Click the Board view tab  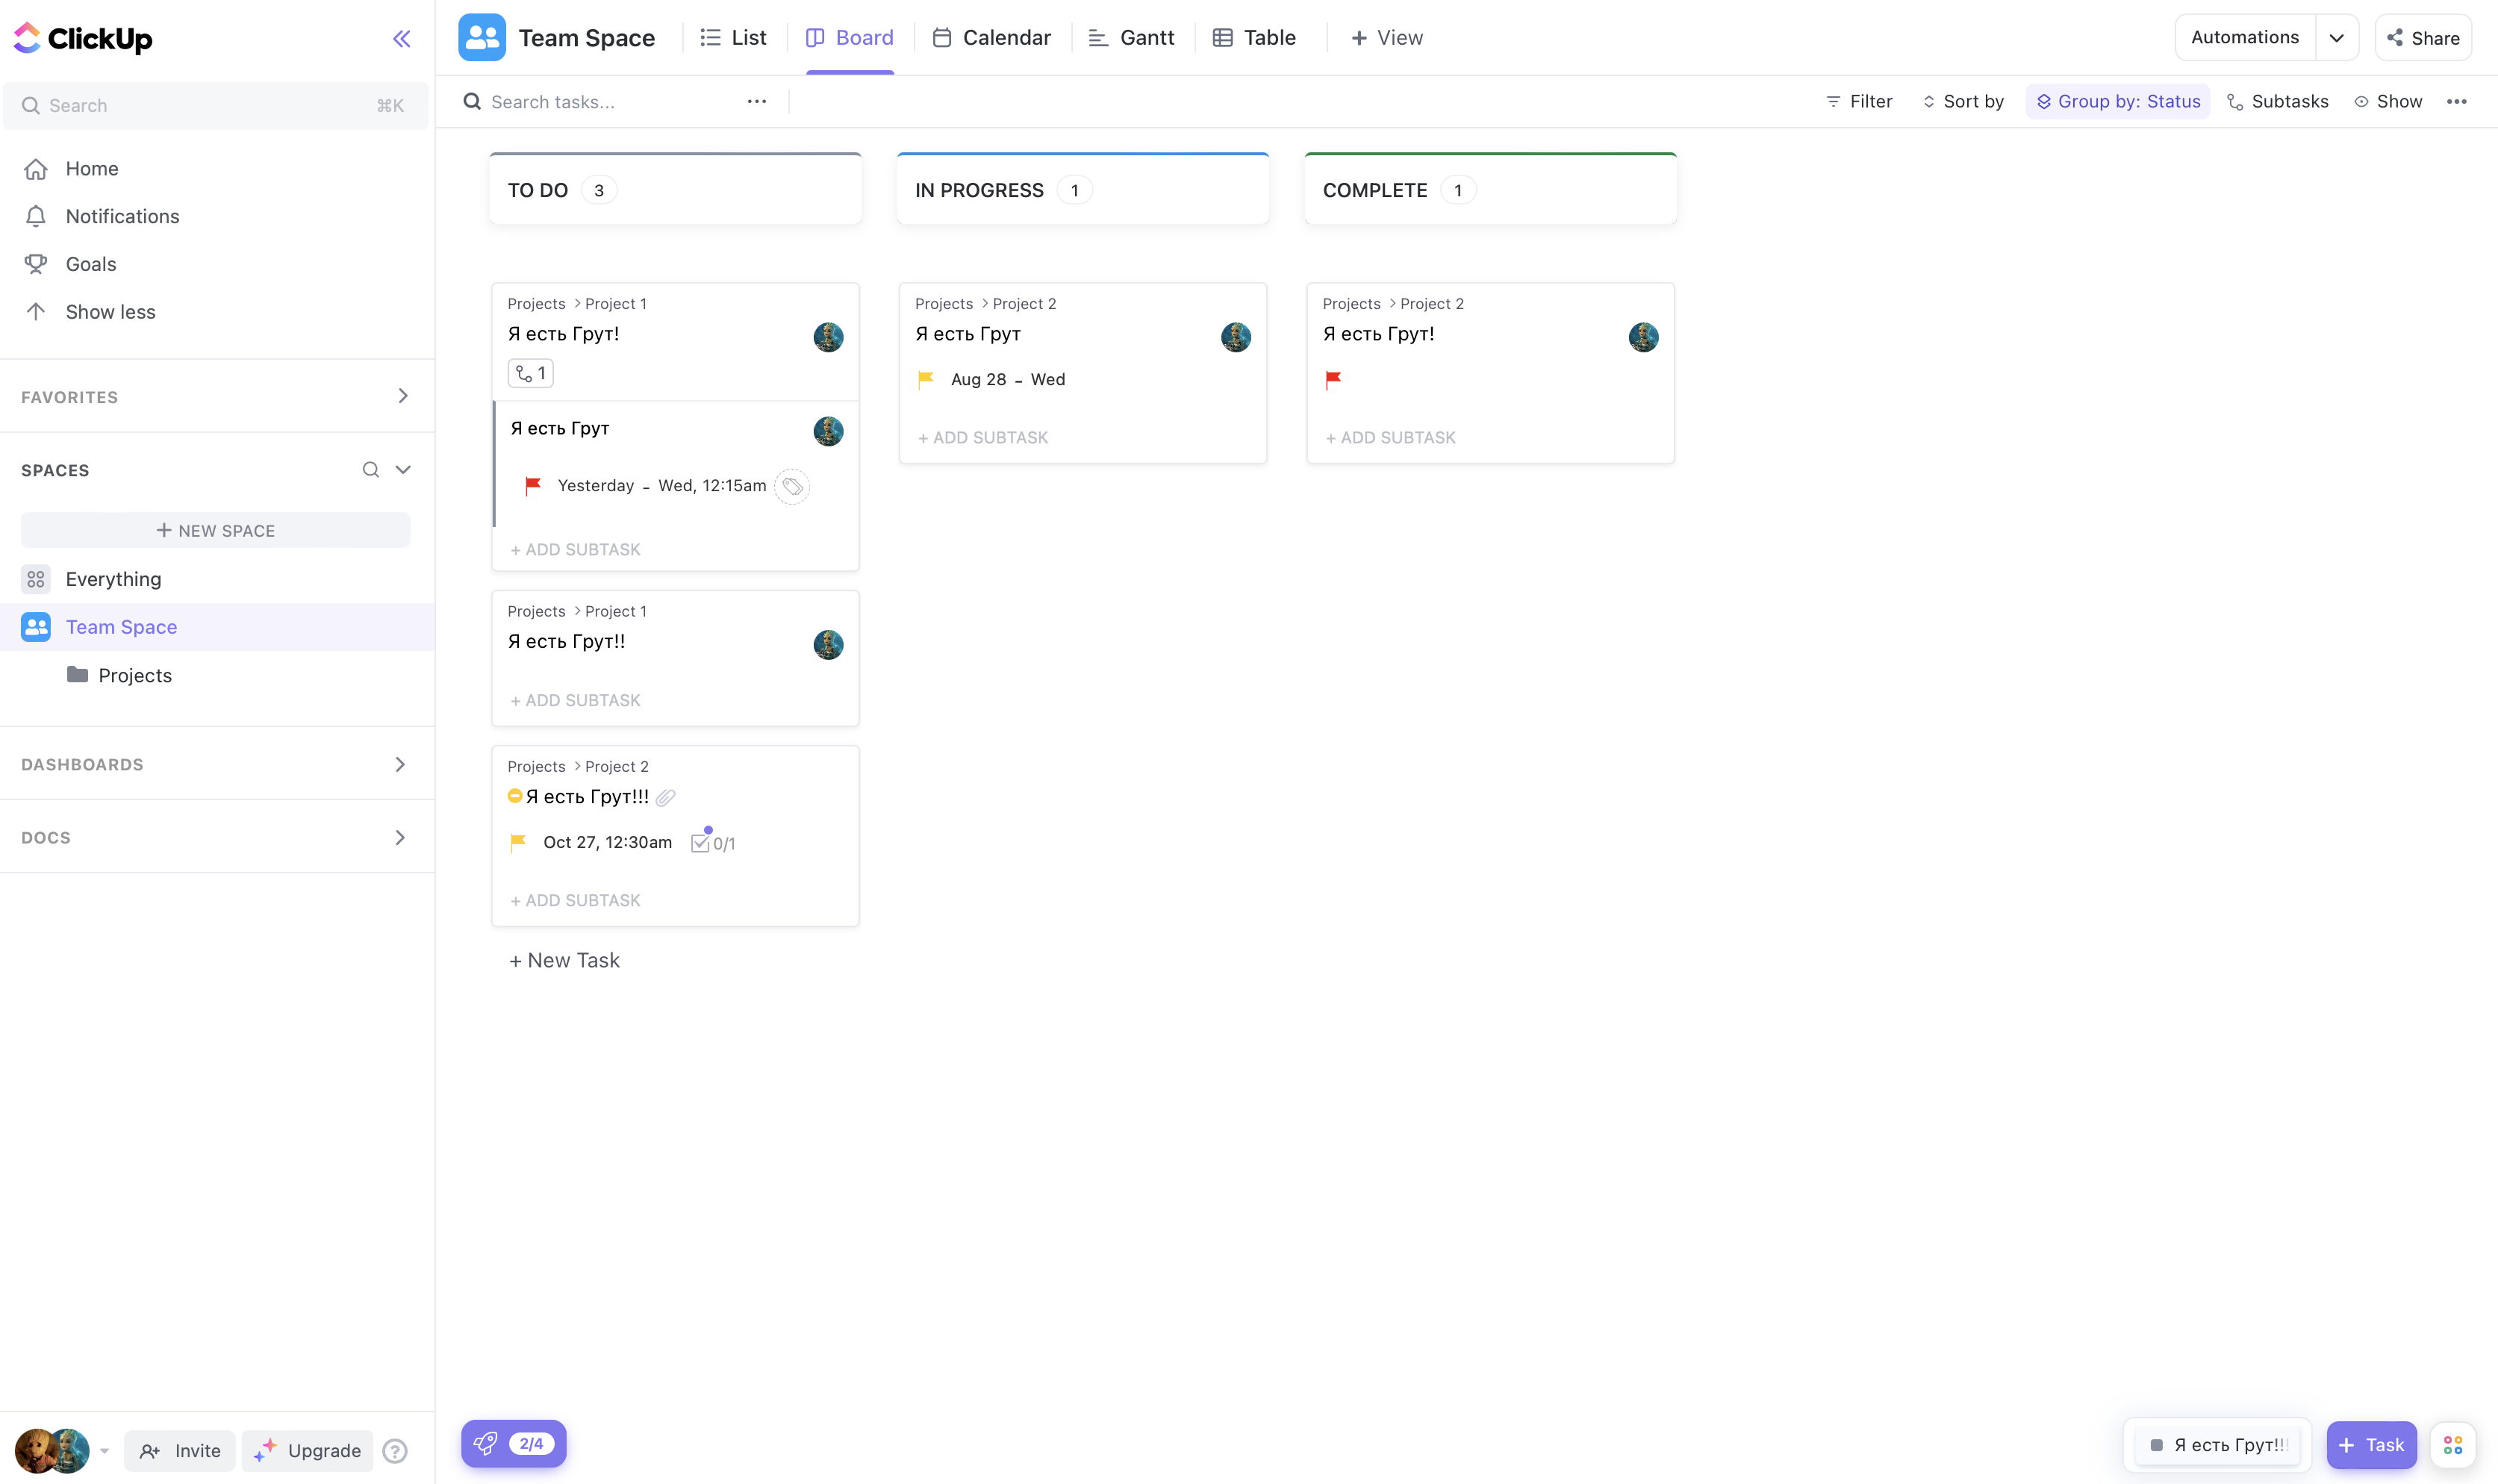pos(848,37)
